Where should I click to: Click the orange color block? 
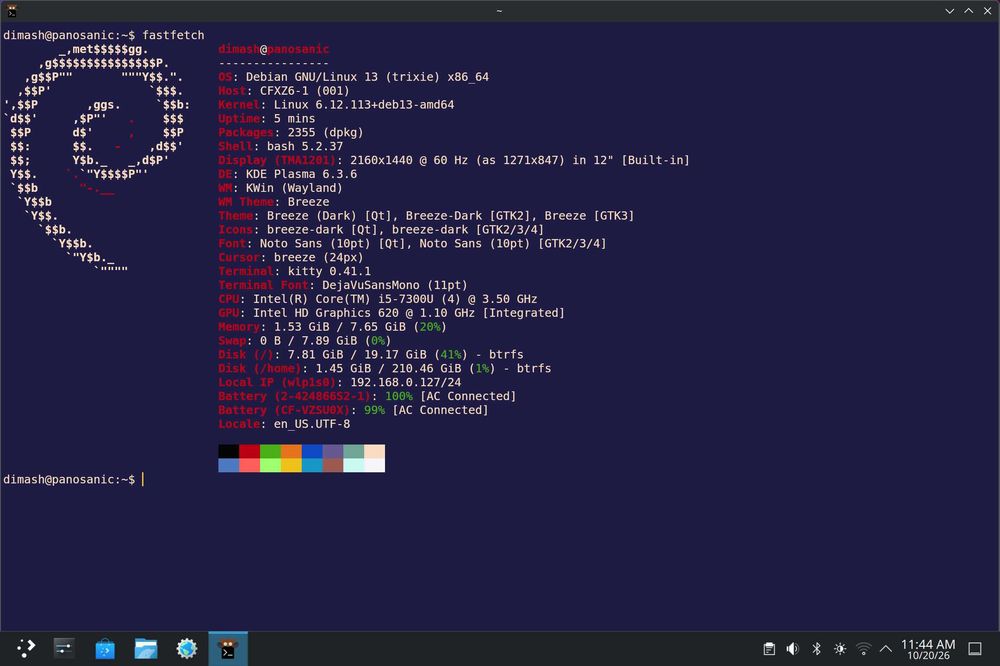pyautogui.click(x=291, y=452)
